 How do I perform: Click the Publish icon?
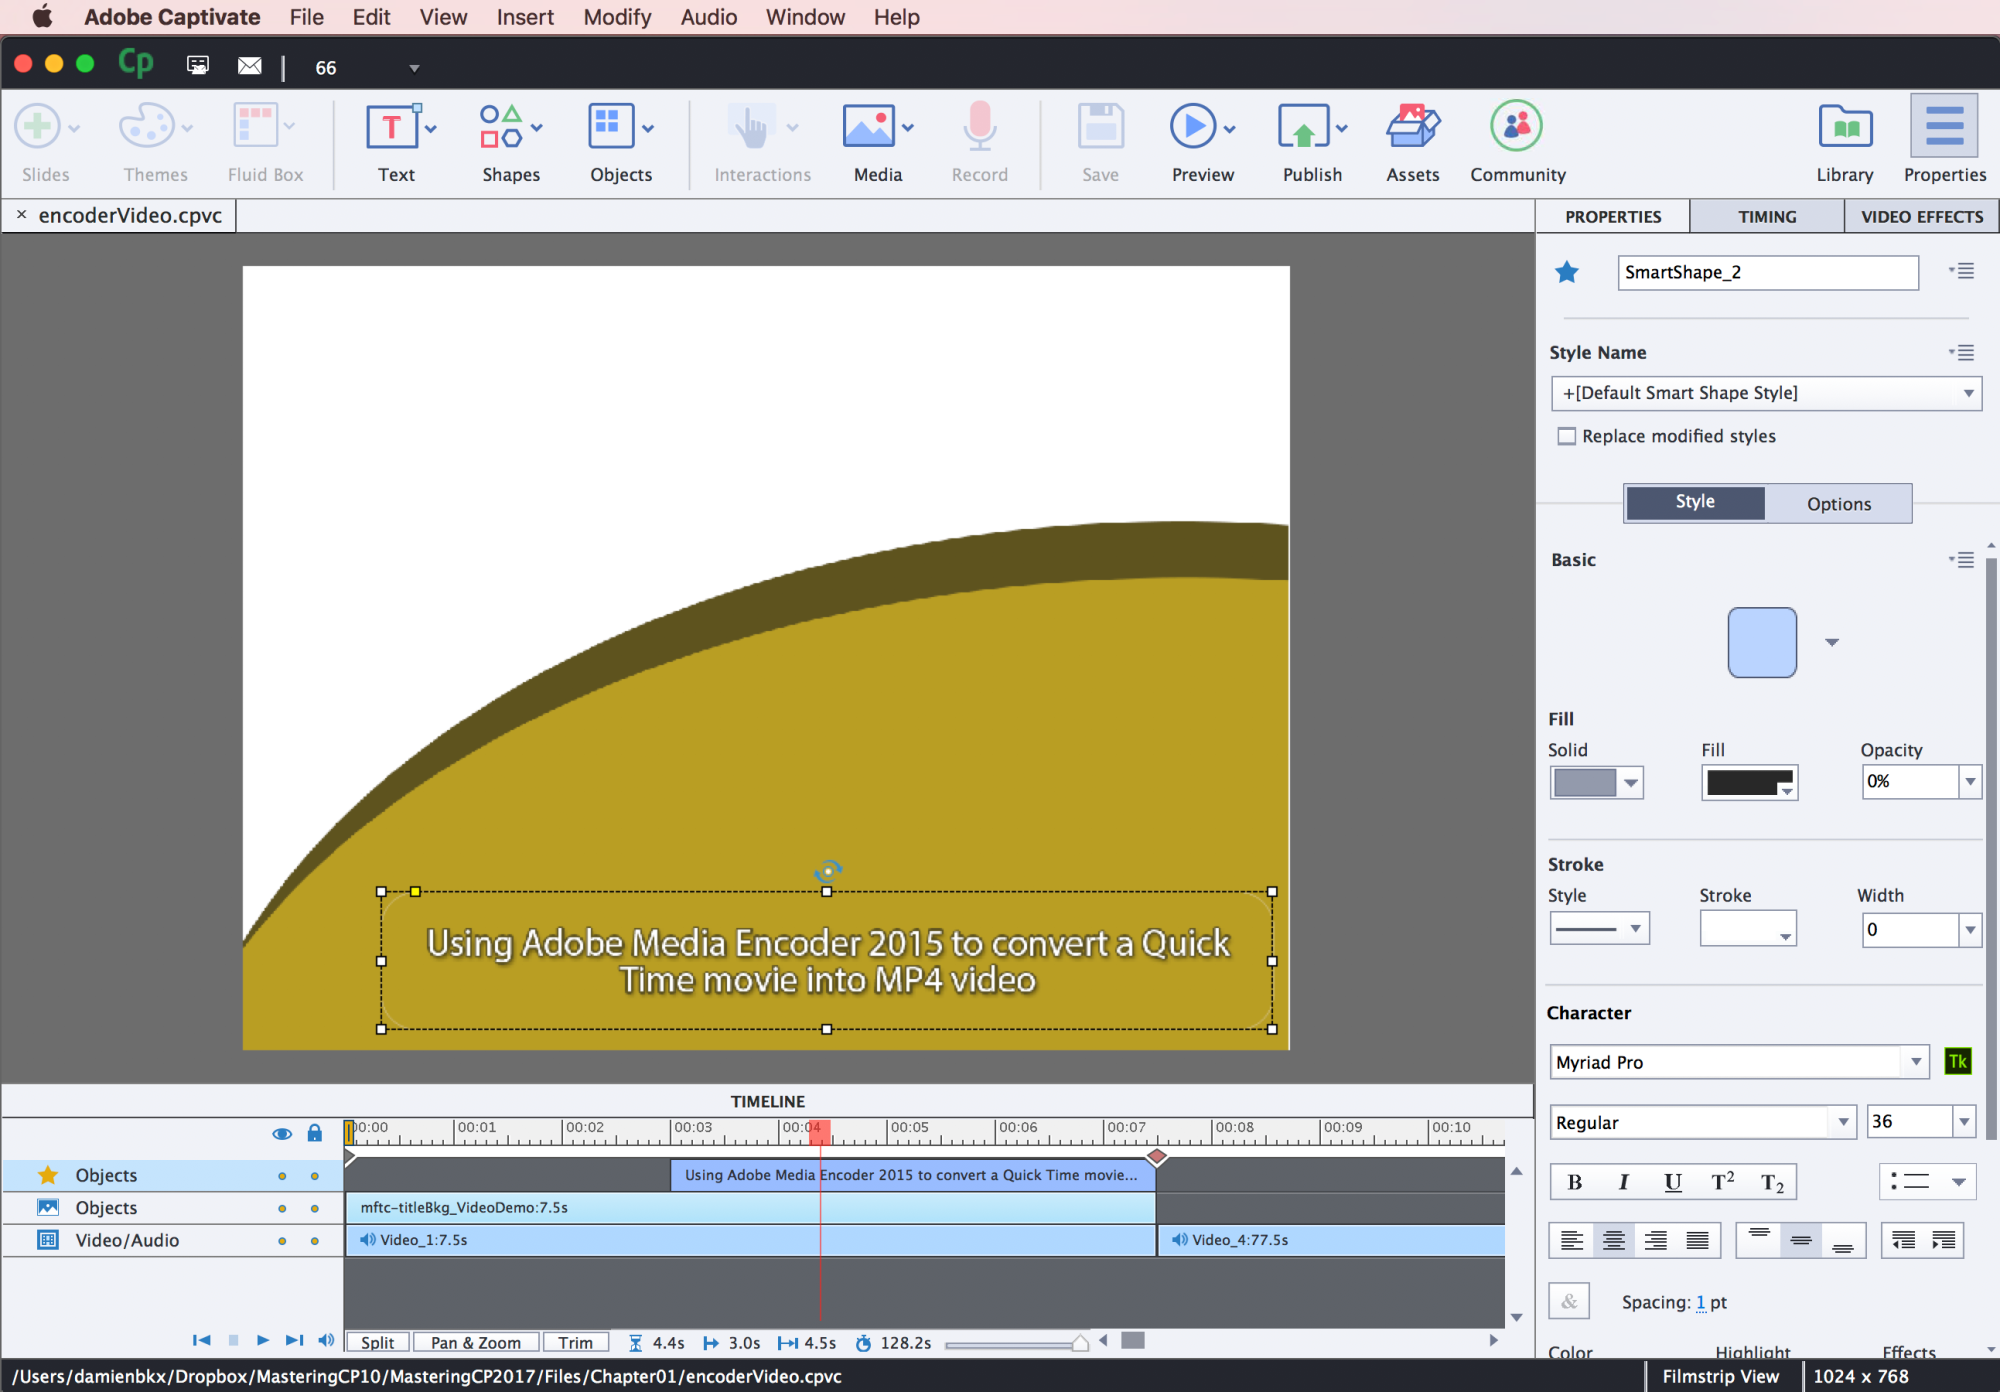point(1303,128)
